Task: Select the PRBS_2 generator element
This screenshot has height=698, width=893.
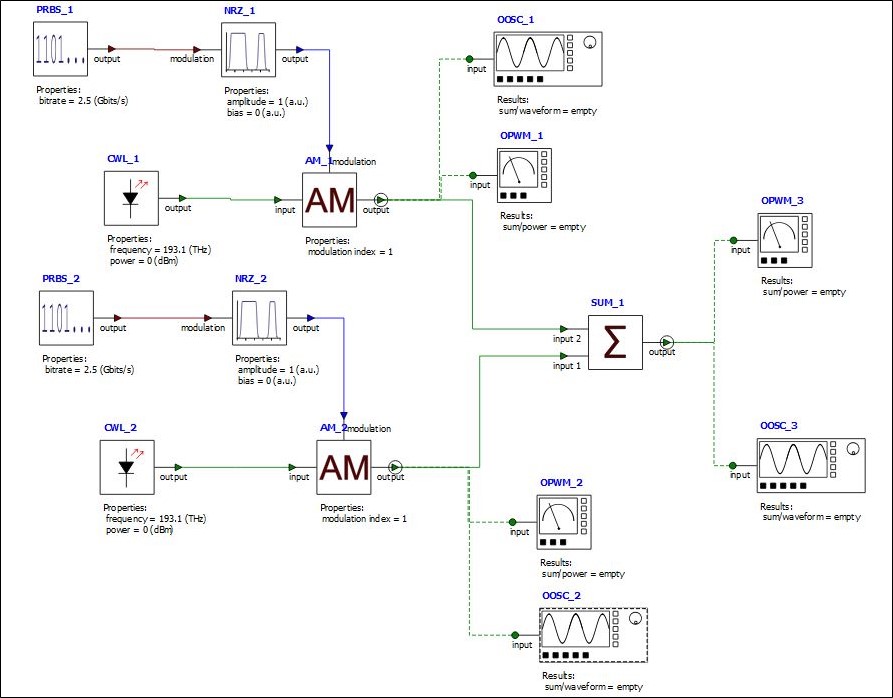Action: click(66, 318)
